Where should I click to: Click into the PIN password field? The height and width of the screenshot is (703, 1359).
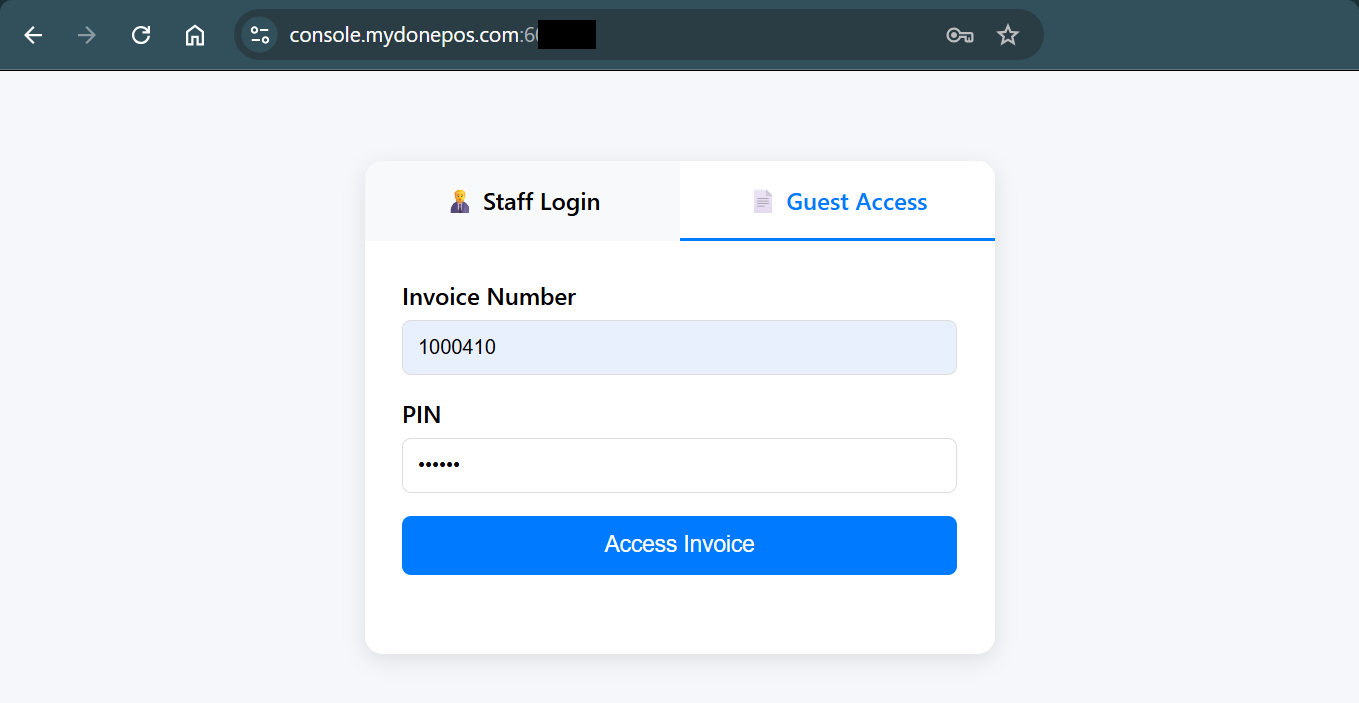pos(679,466)
